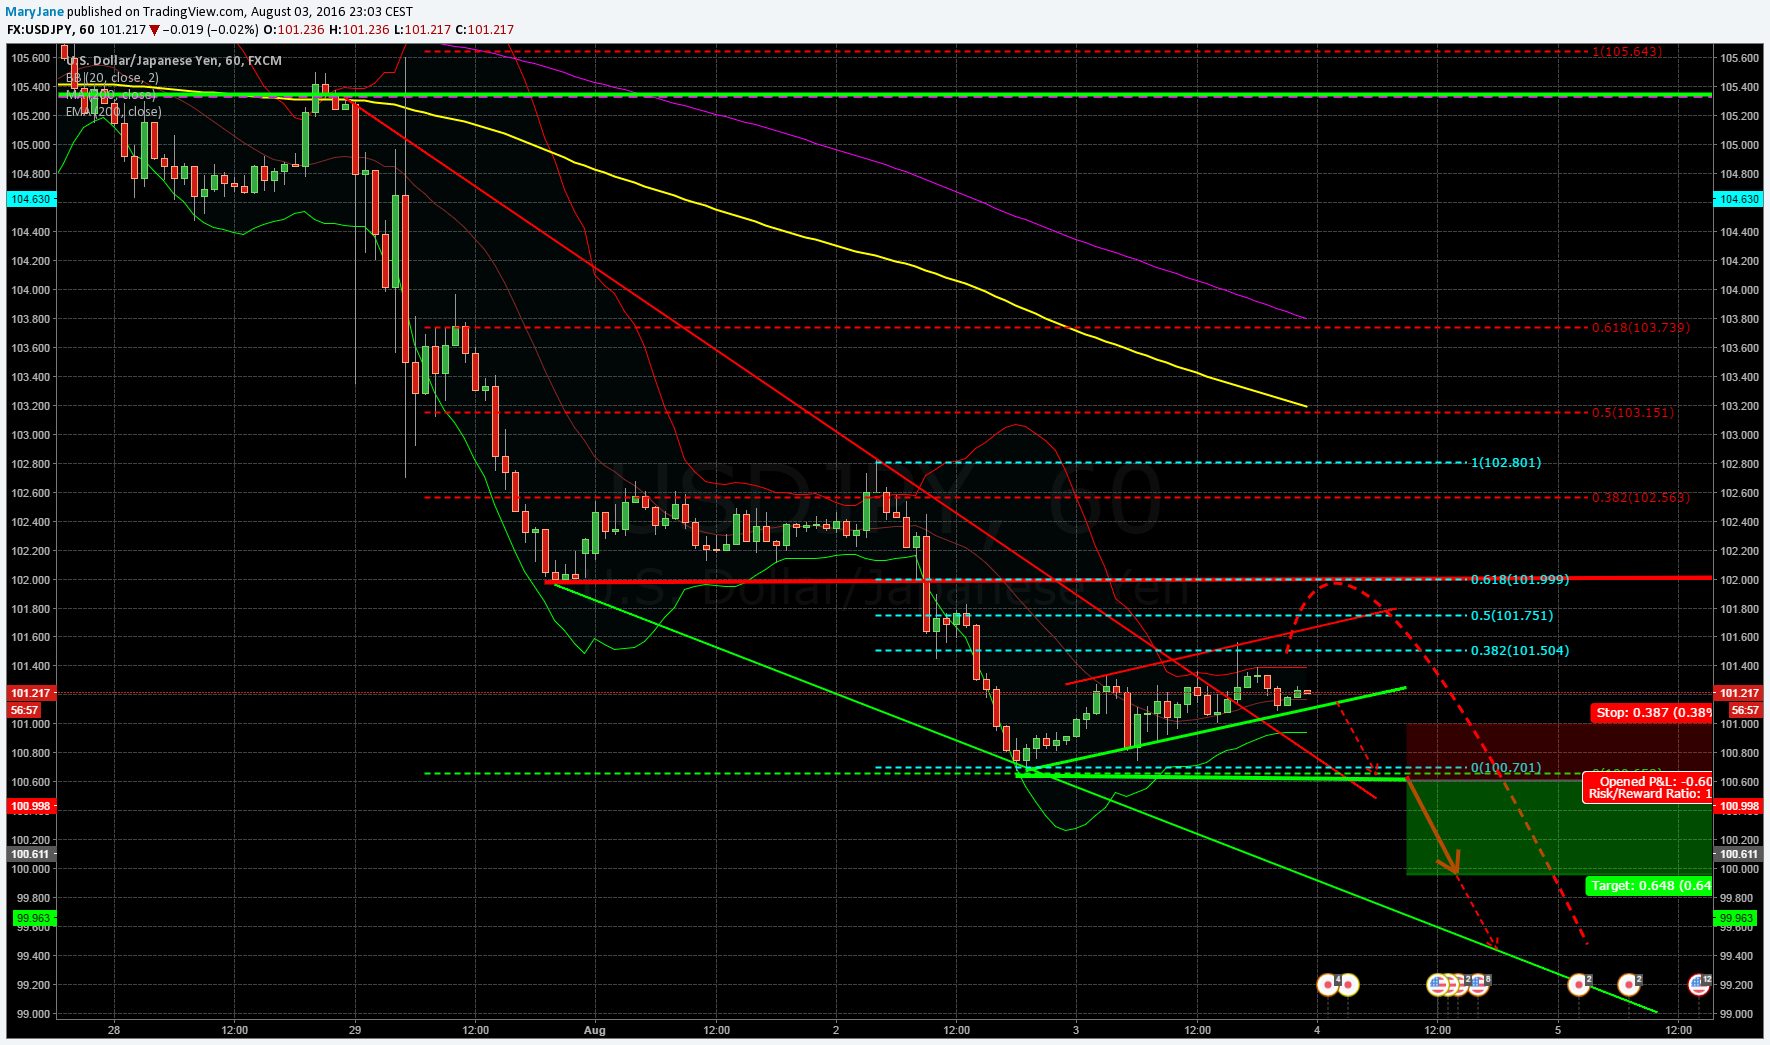
Task: Click the Stop: 0.387 label
Action: coord(1651,713)
